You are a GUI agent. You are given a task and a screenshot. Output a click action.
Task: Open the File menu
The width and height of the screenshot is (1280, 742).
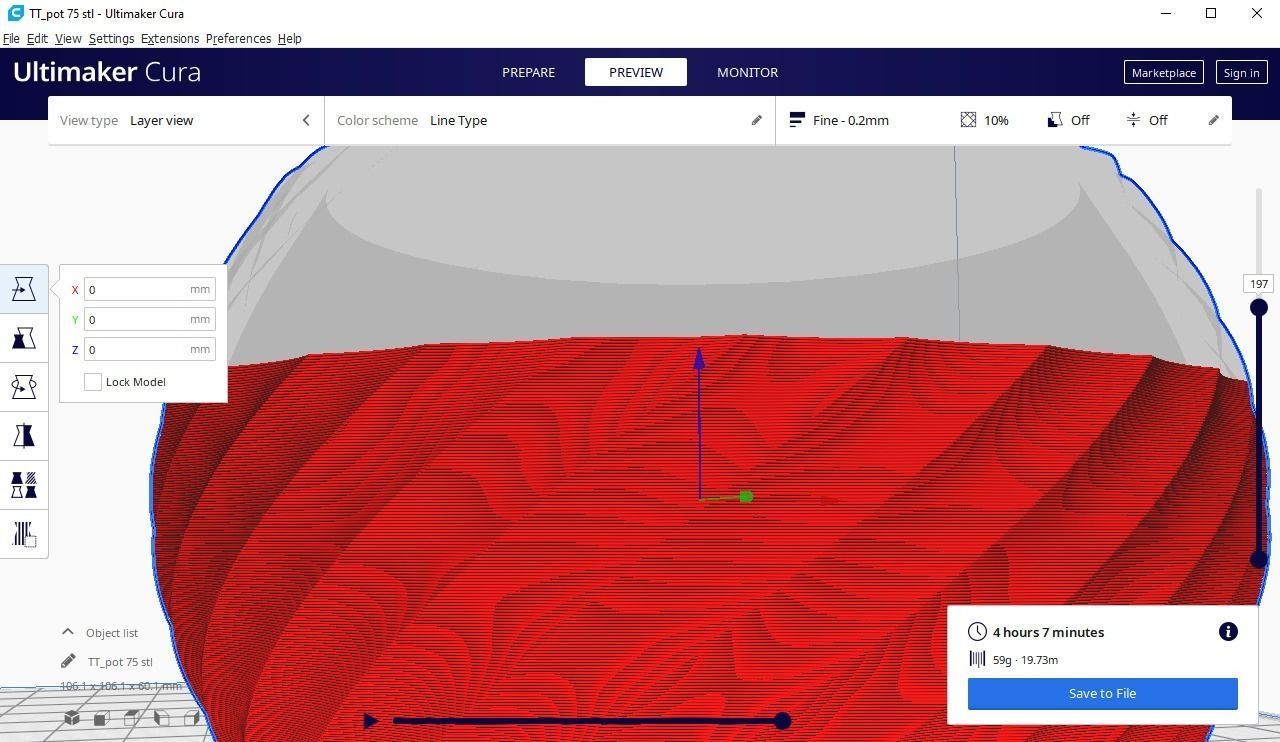point(11,38)
